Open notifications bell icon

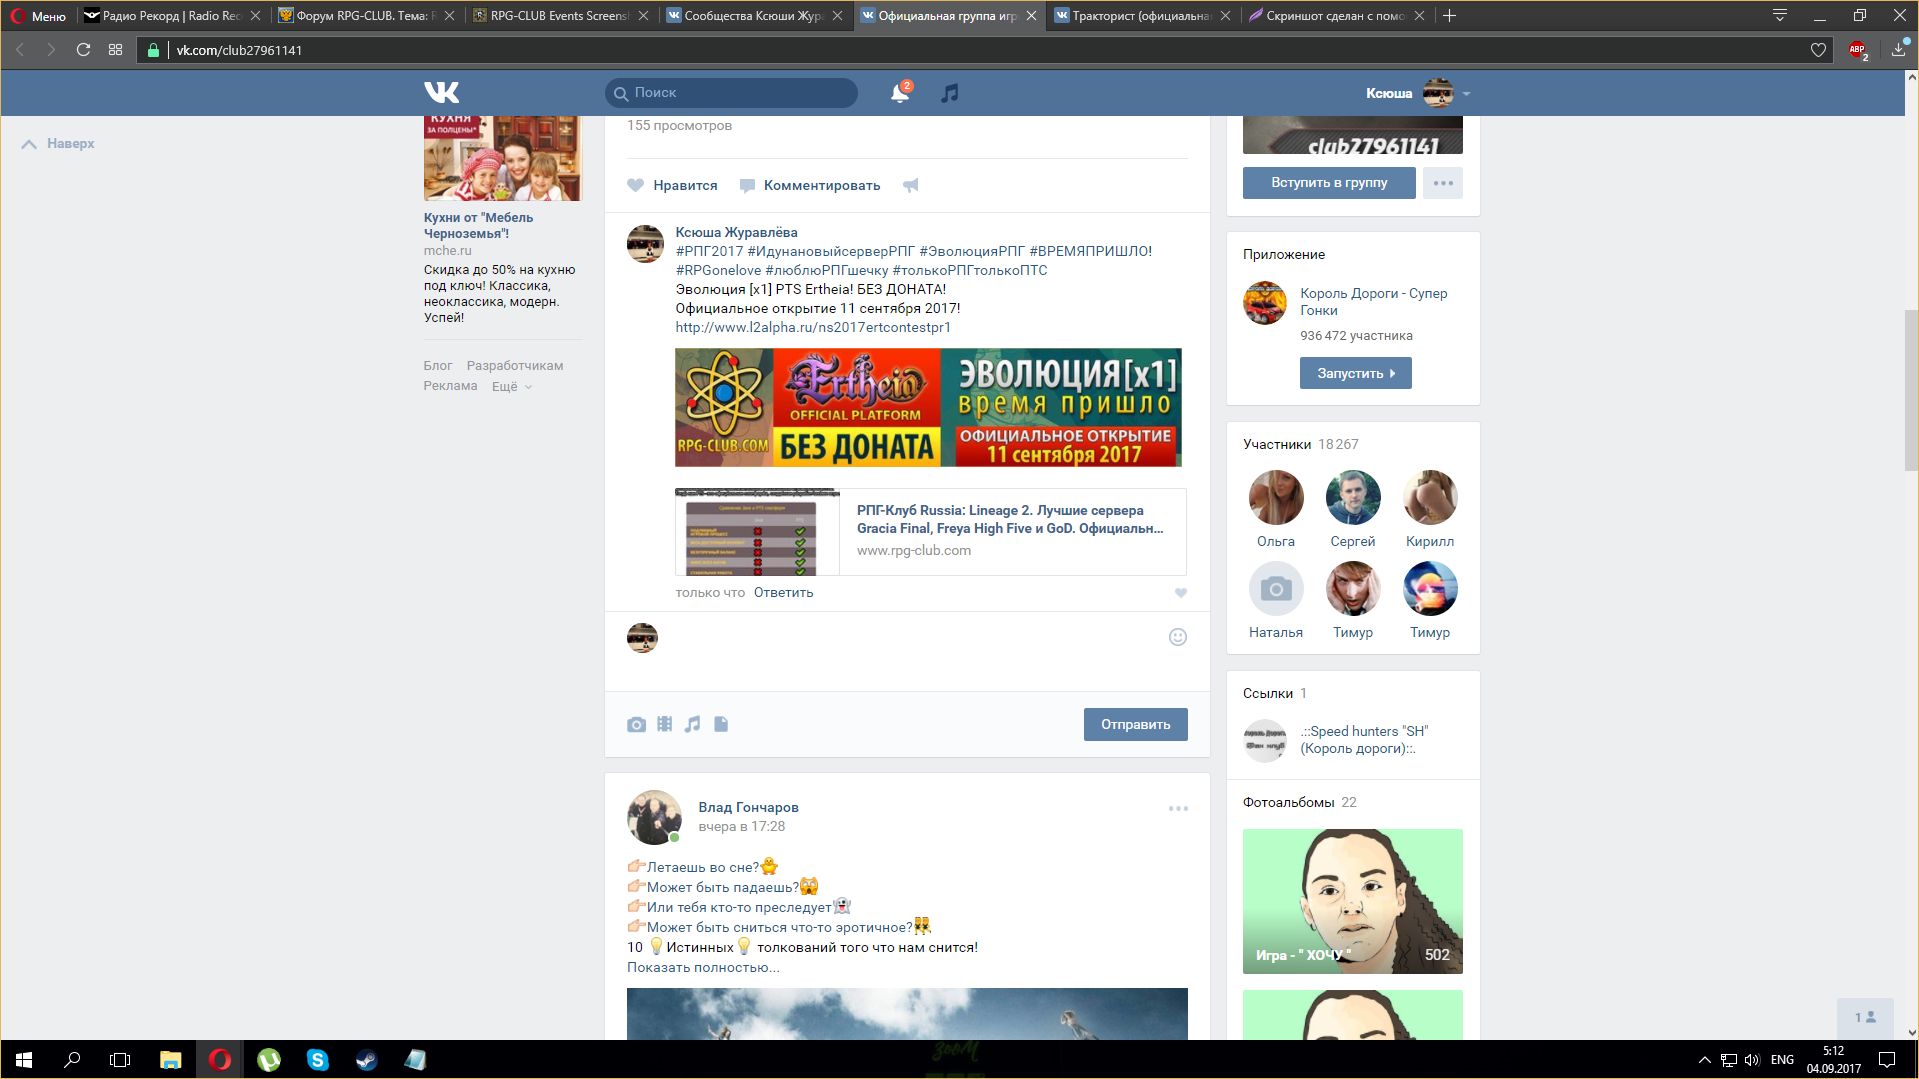(x=900, y=93)
